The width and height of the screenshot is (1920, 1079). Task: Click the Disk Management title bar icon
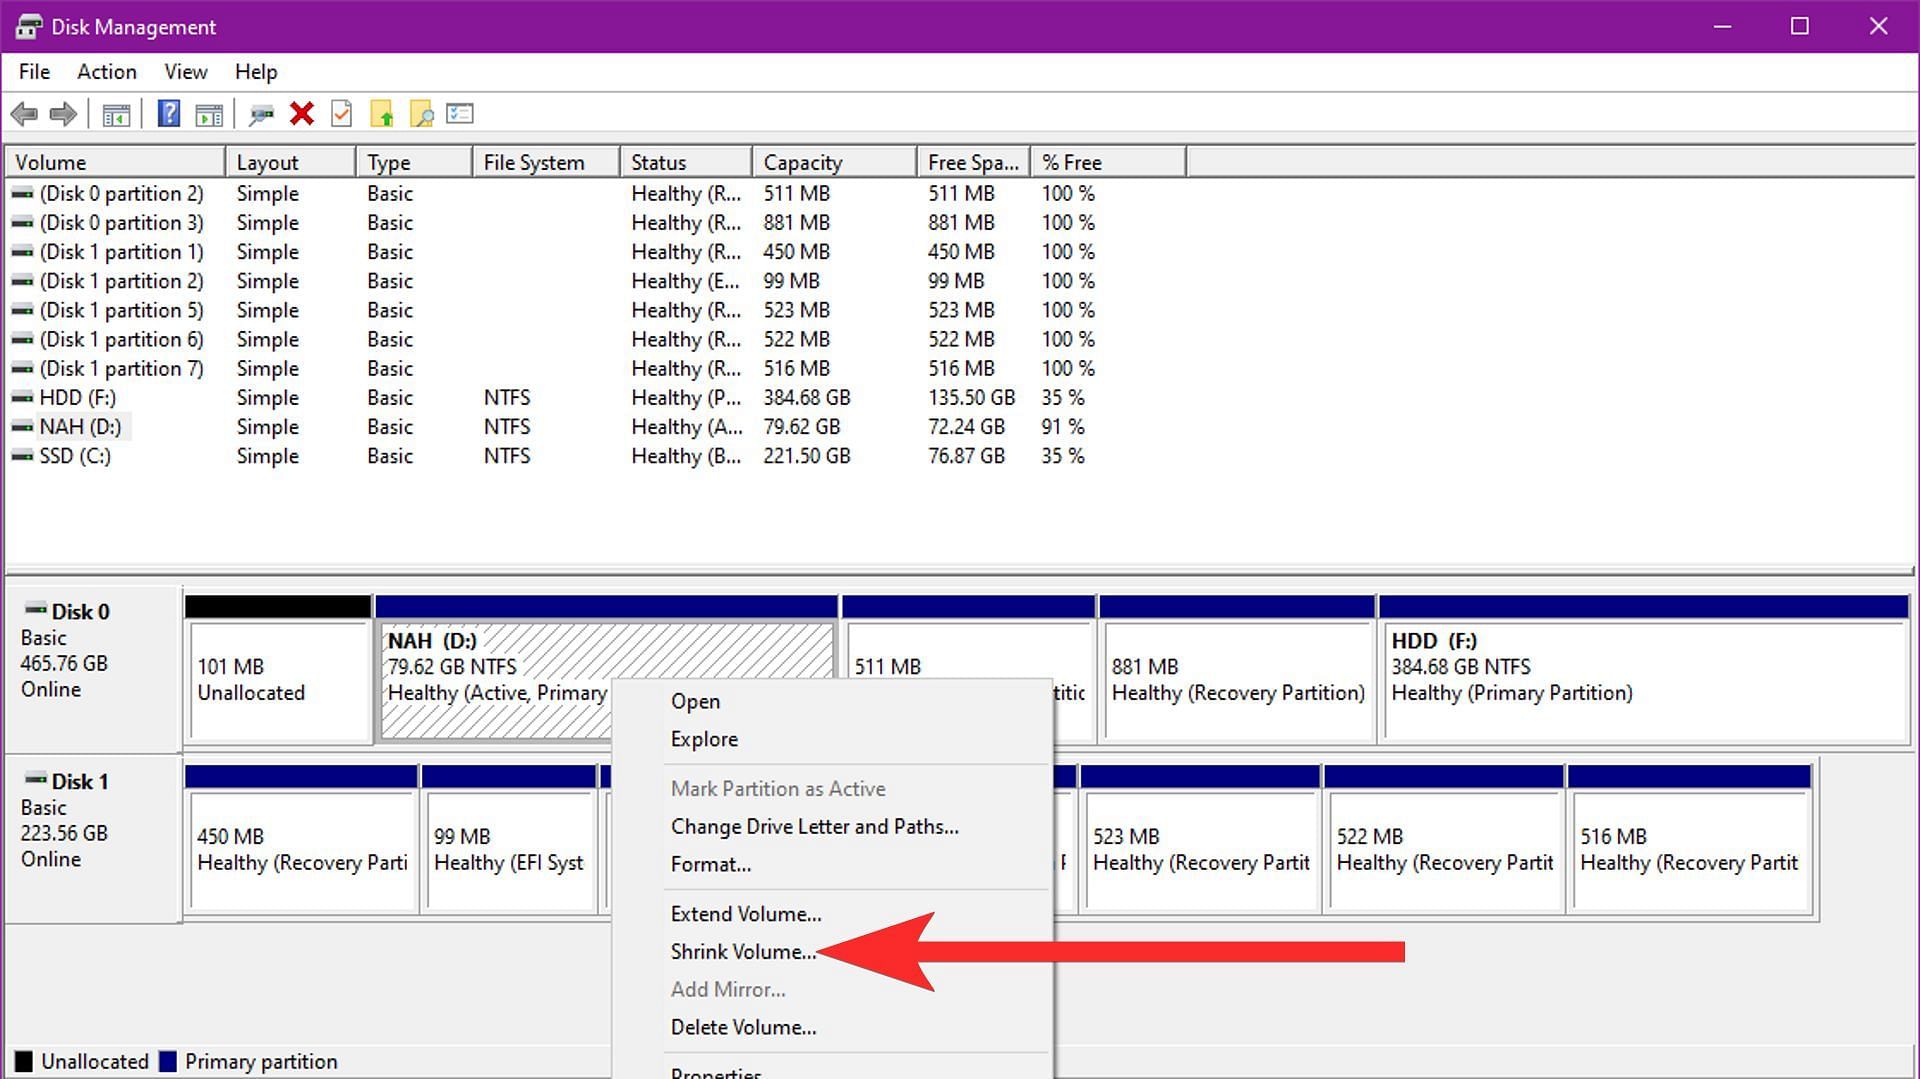coord(27,27)
